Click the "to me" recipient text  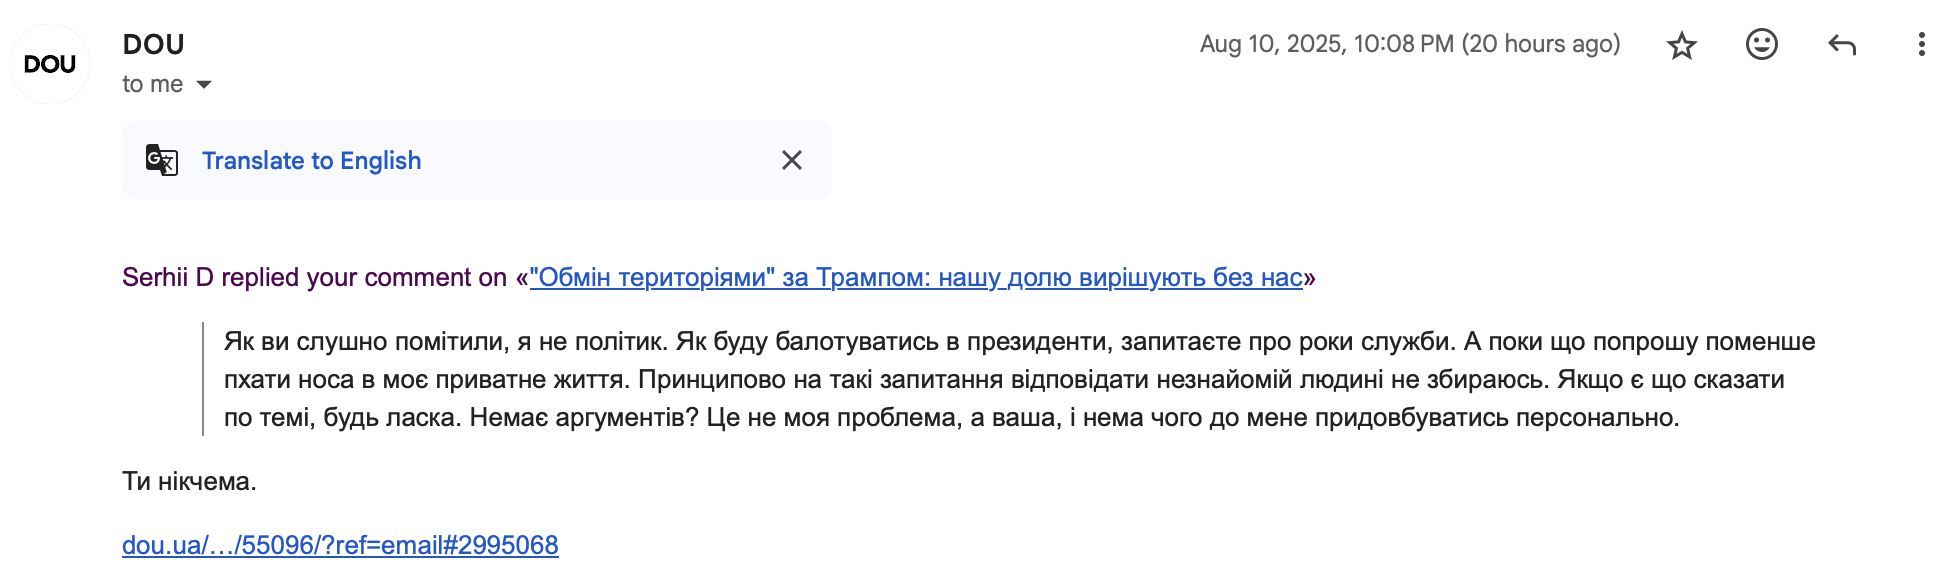click(153, 85)
